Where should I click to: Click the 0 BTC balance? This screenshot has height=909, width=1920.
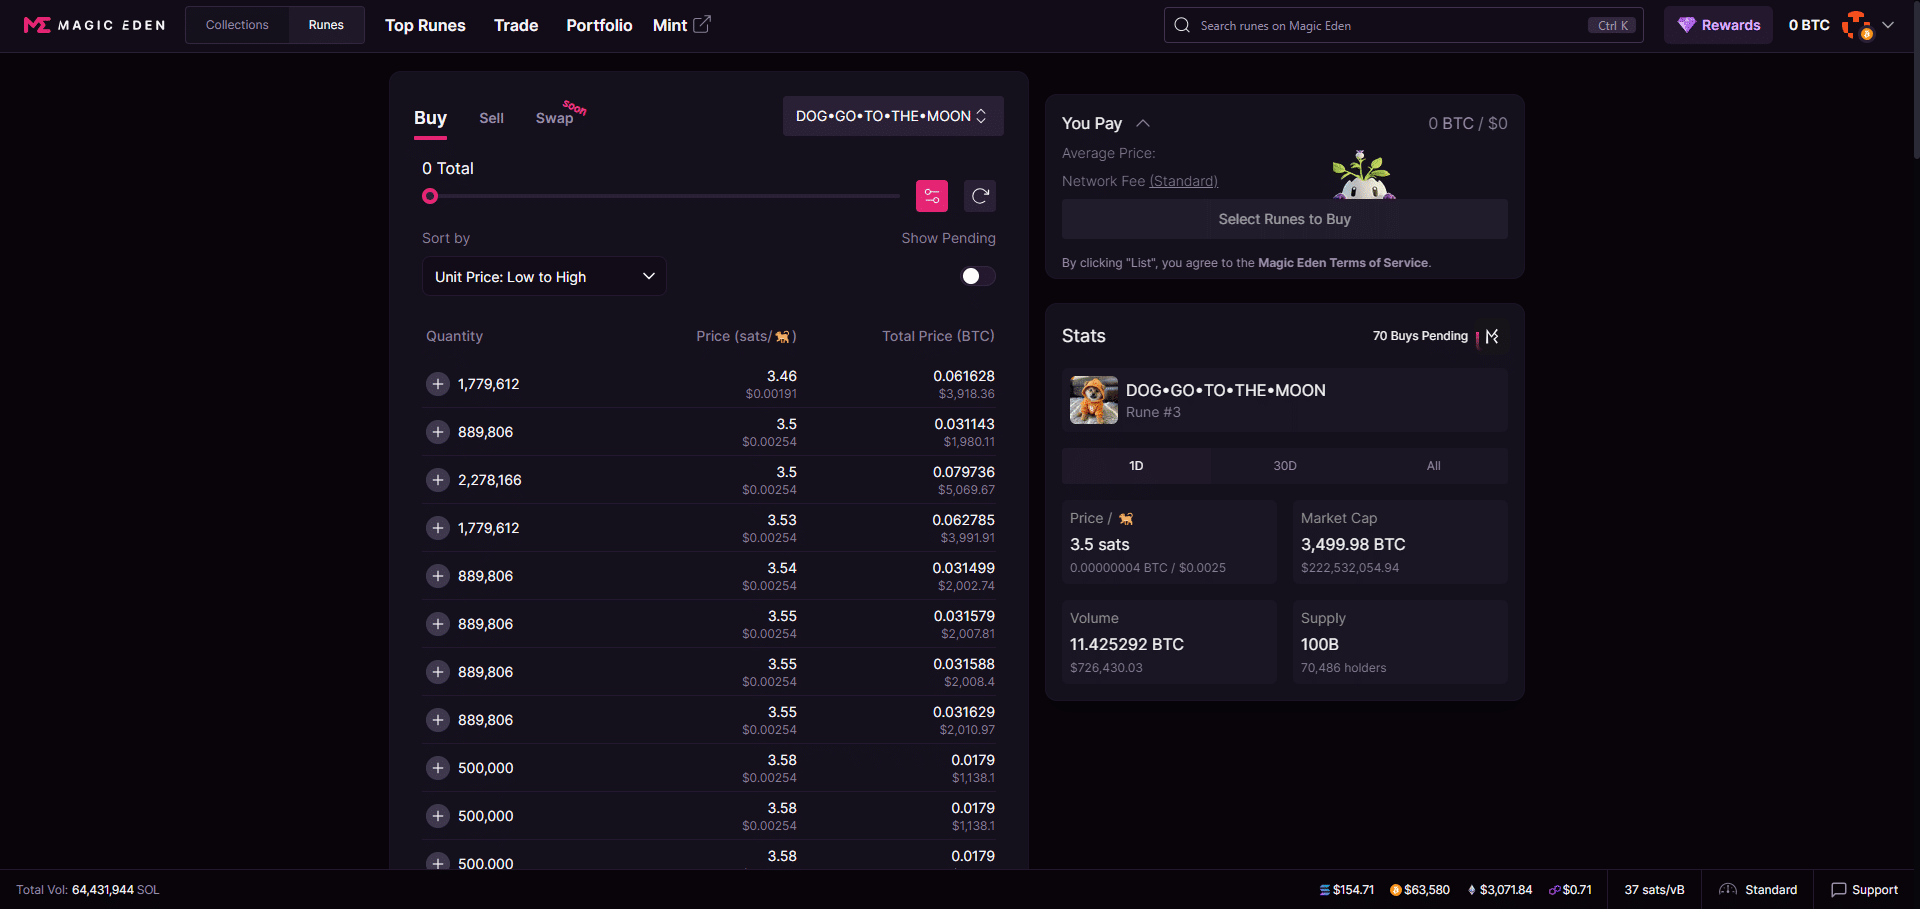(x=1809, y=25)
